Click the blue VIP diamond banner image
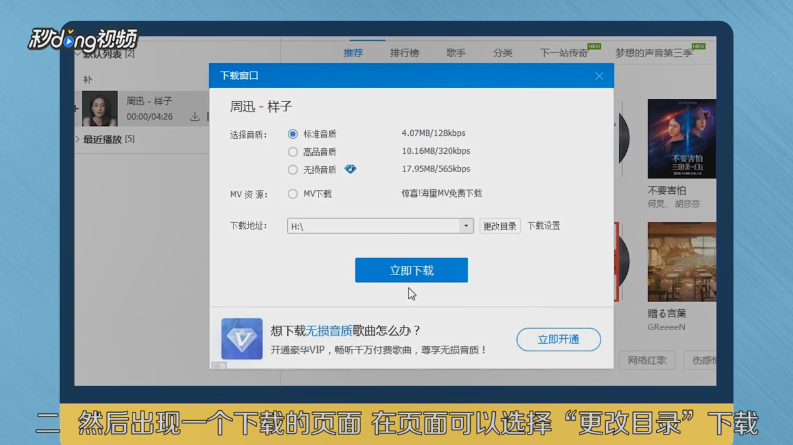Screen dimensions: 793x445 pos(242,338)
